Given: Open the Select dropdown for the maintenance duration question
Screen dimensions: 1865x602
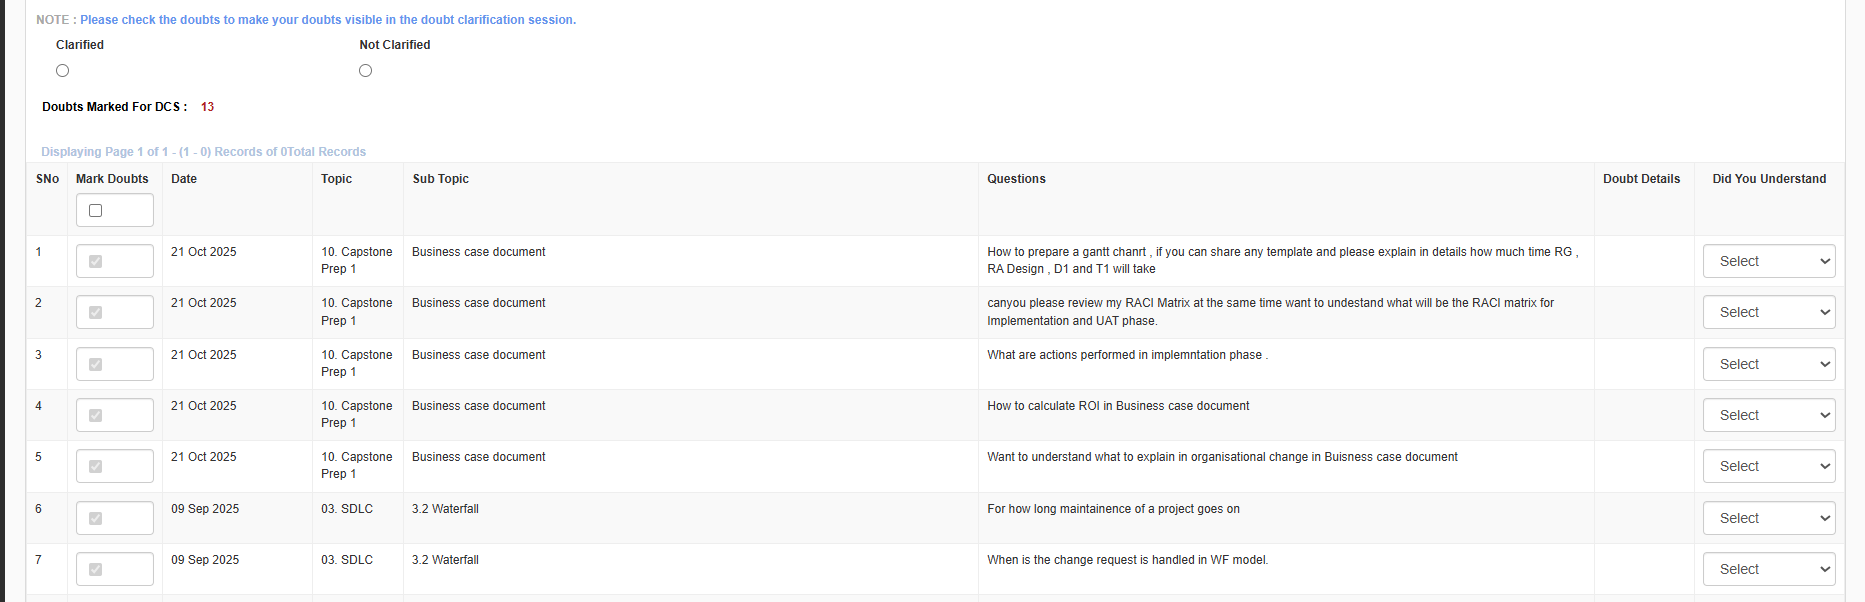Looking at the screenshot, I should 1768,519.
